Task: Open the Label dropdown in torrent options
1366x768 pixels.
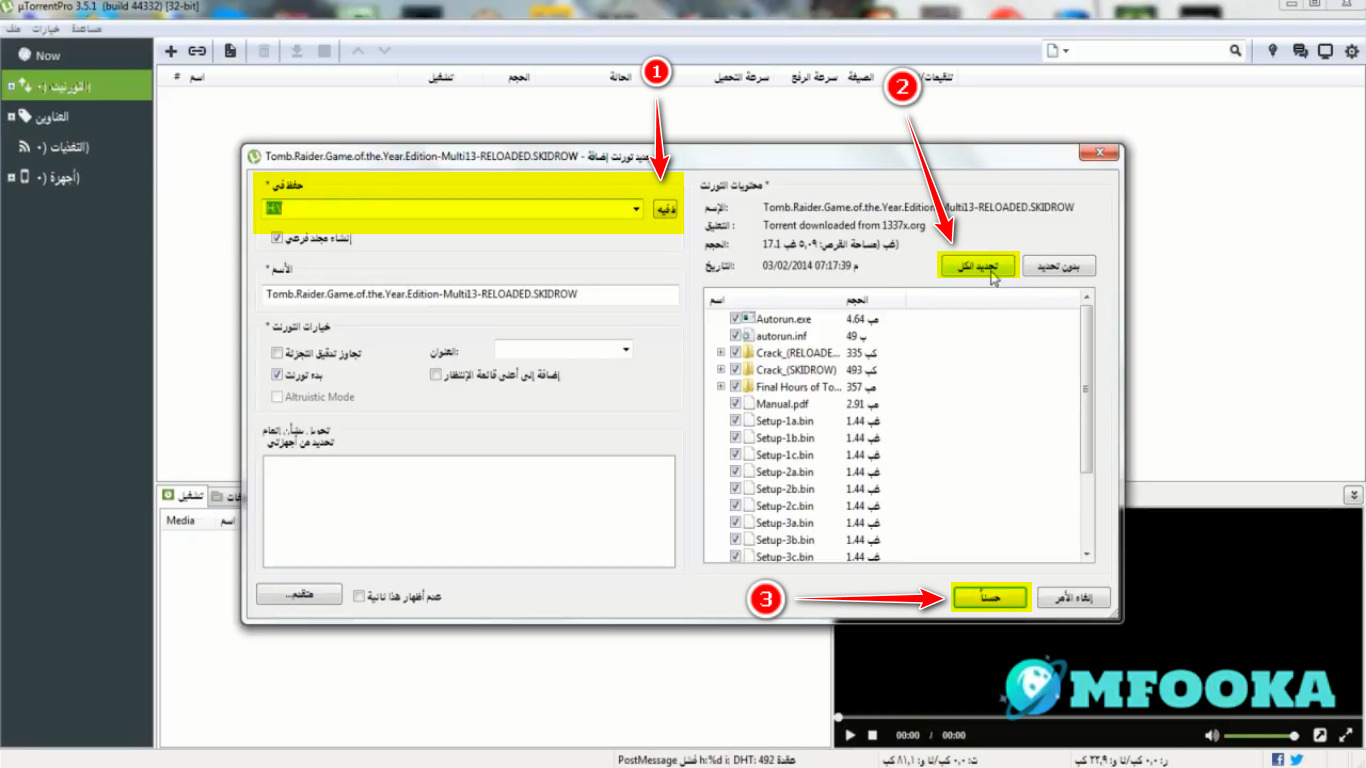Action: click(x=626, y=350)
